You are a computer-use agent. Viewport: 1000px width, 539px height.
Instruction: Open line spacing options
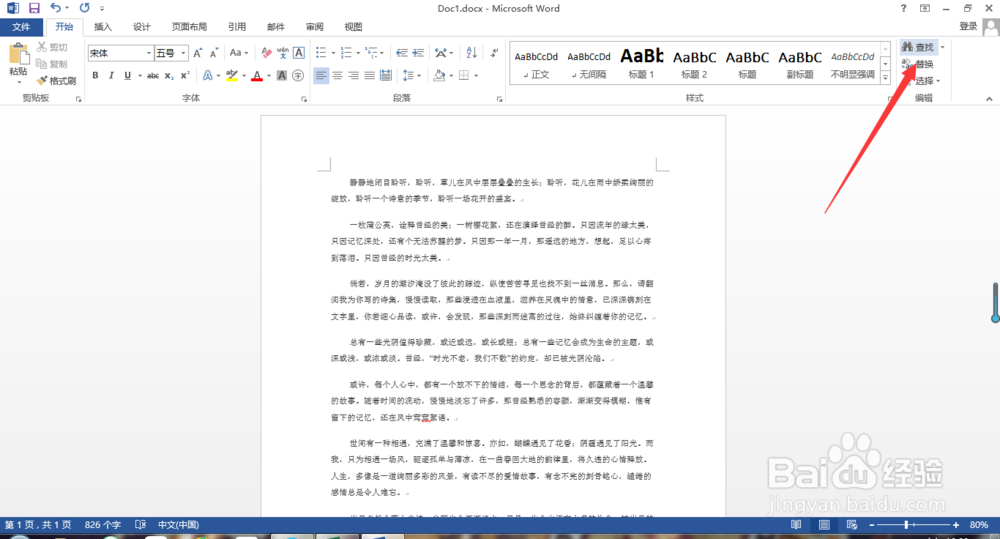(x=412, y=75)
